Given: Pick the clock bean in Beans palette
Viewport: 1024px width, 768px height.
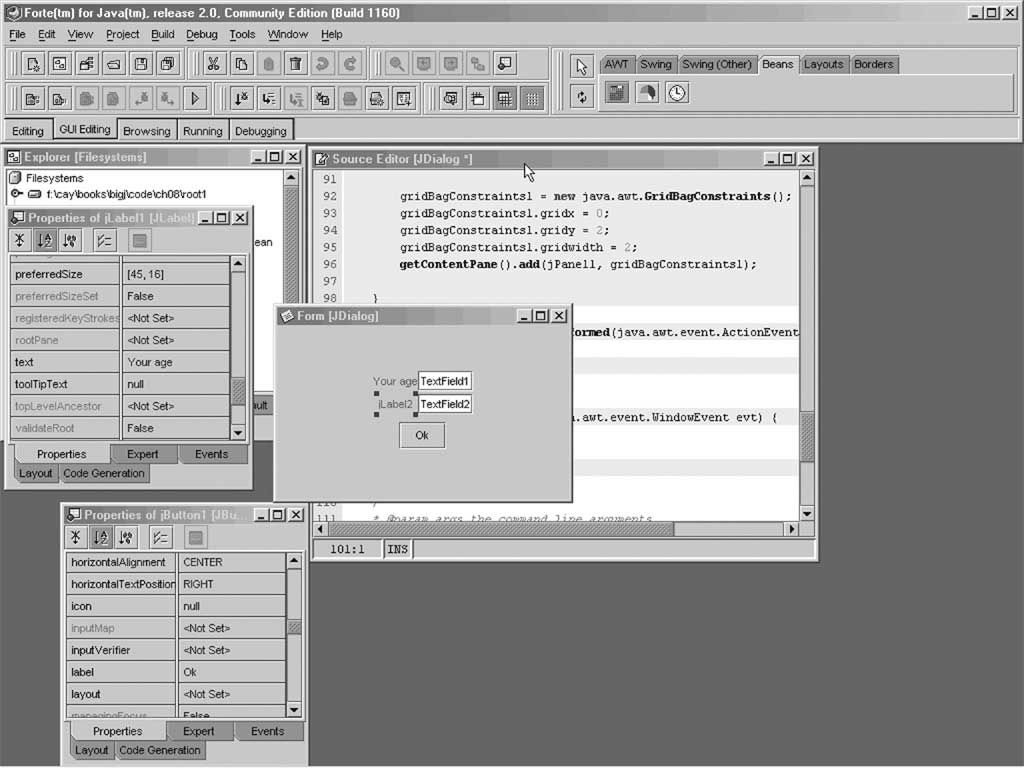Looking at the screenshot, I should 677,93.
